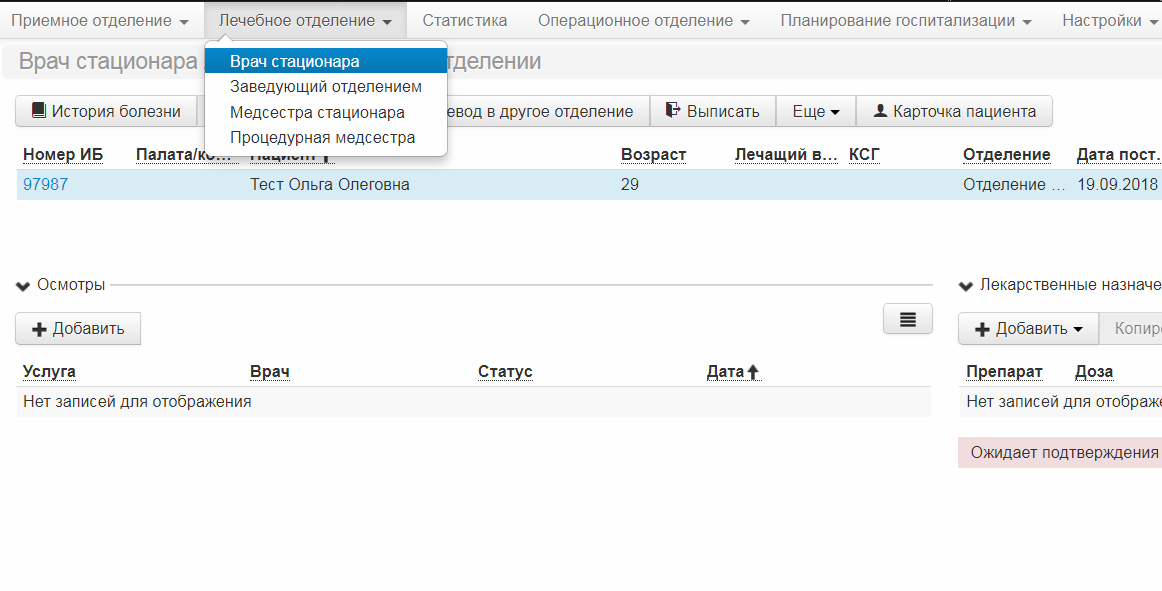Open Планирование госпитализации menu

pos(906,21)
